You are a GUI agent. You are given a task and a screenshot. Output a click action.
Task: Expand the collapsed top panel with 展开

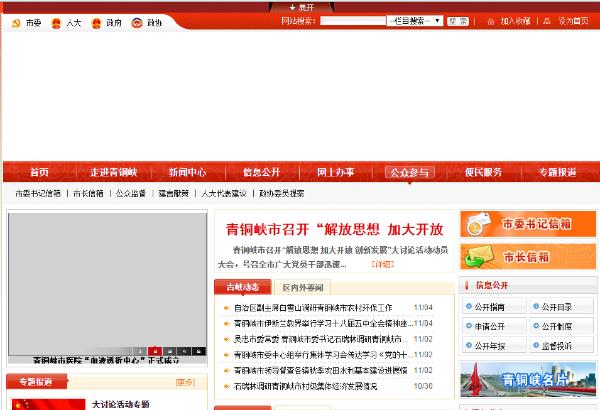tap(300, 6)
